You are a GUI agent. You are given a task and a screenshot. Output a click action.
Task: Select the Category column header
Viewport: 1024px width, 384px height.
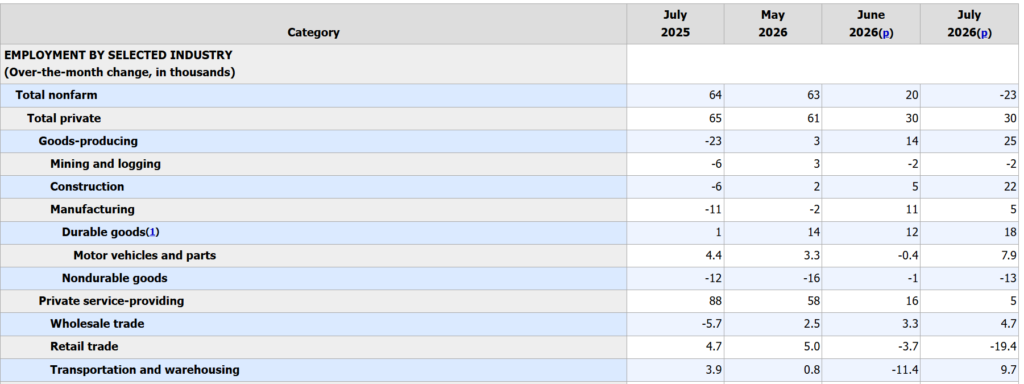click(x=313, y=32)
